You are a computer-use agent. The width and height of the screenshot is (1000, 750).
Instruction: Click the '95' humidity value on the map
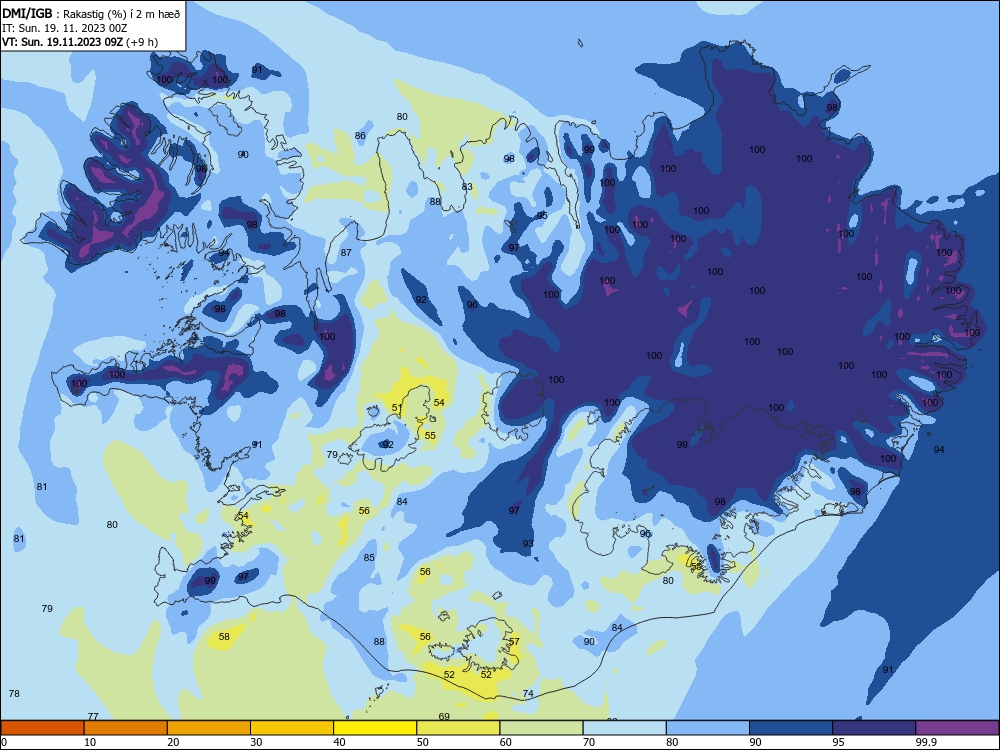tap(542, 216)
